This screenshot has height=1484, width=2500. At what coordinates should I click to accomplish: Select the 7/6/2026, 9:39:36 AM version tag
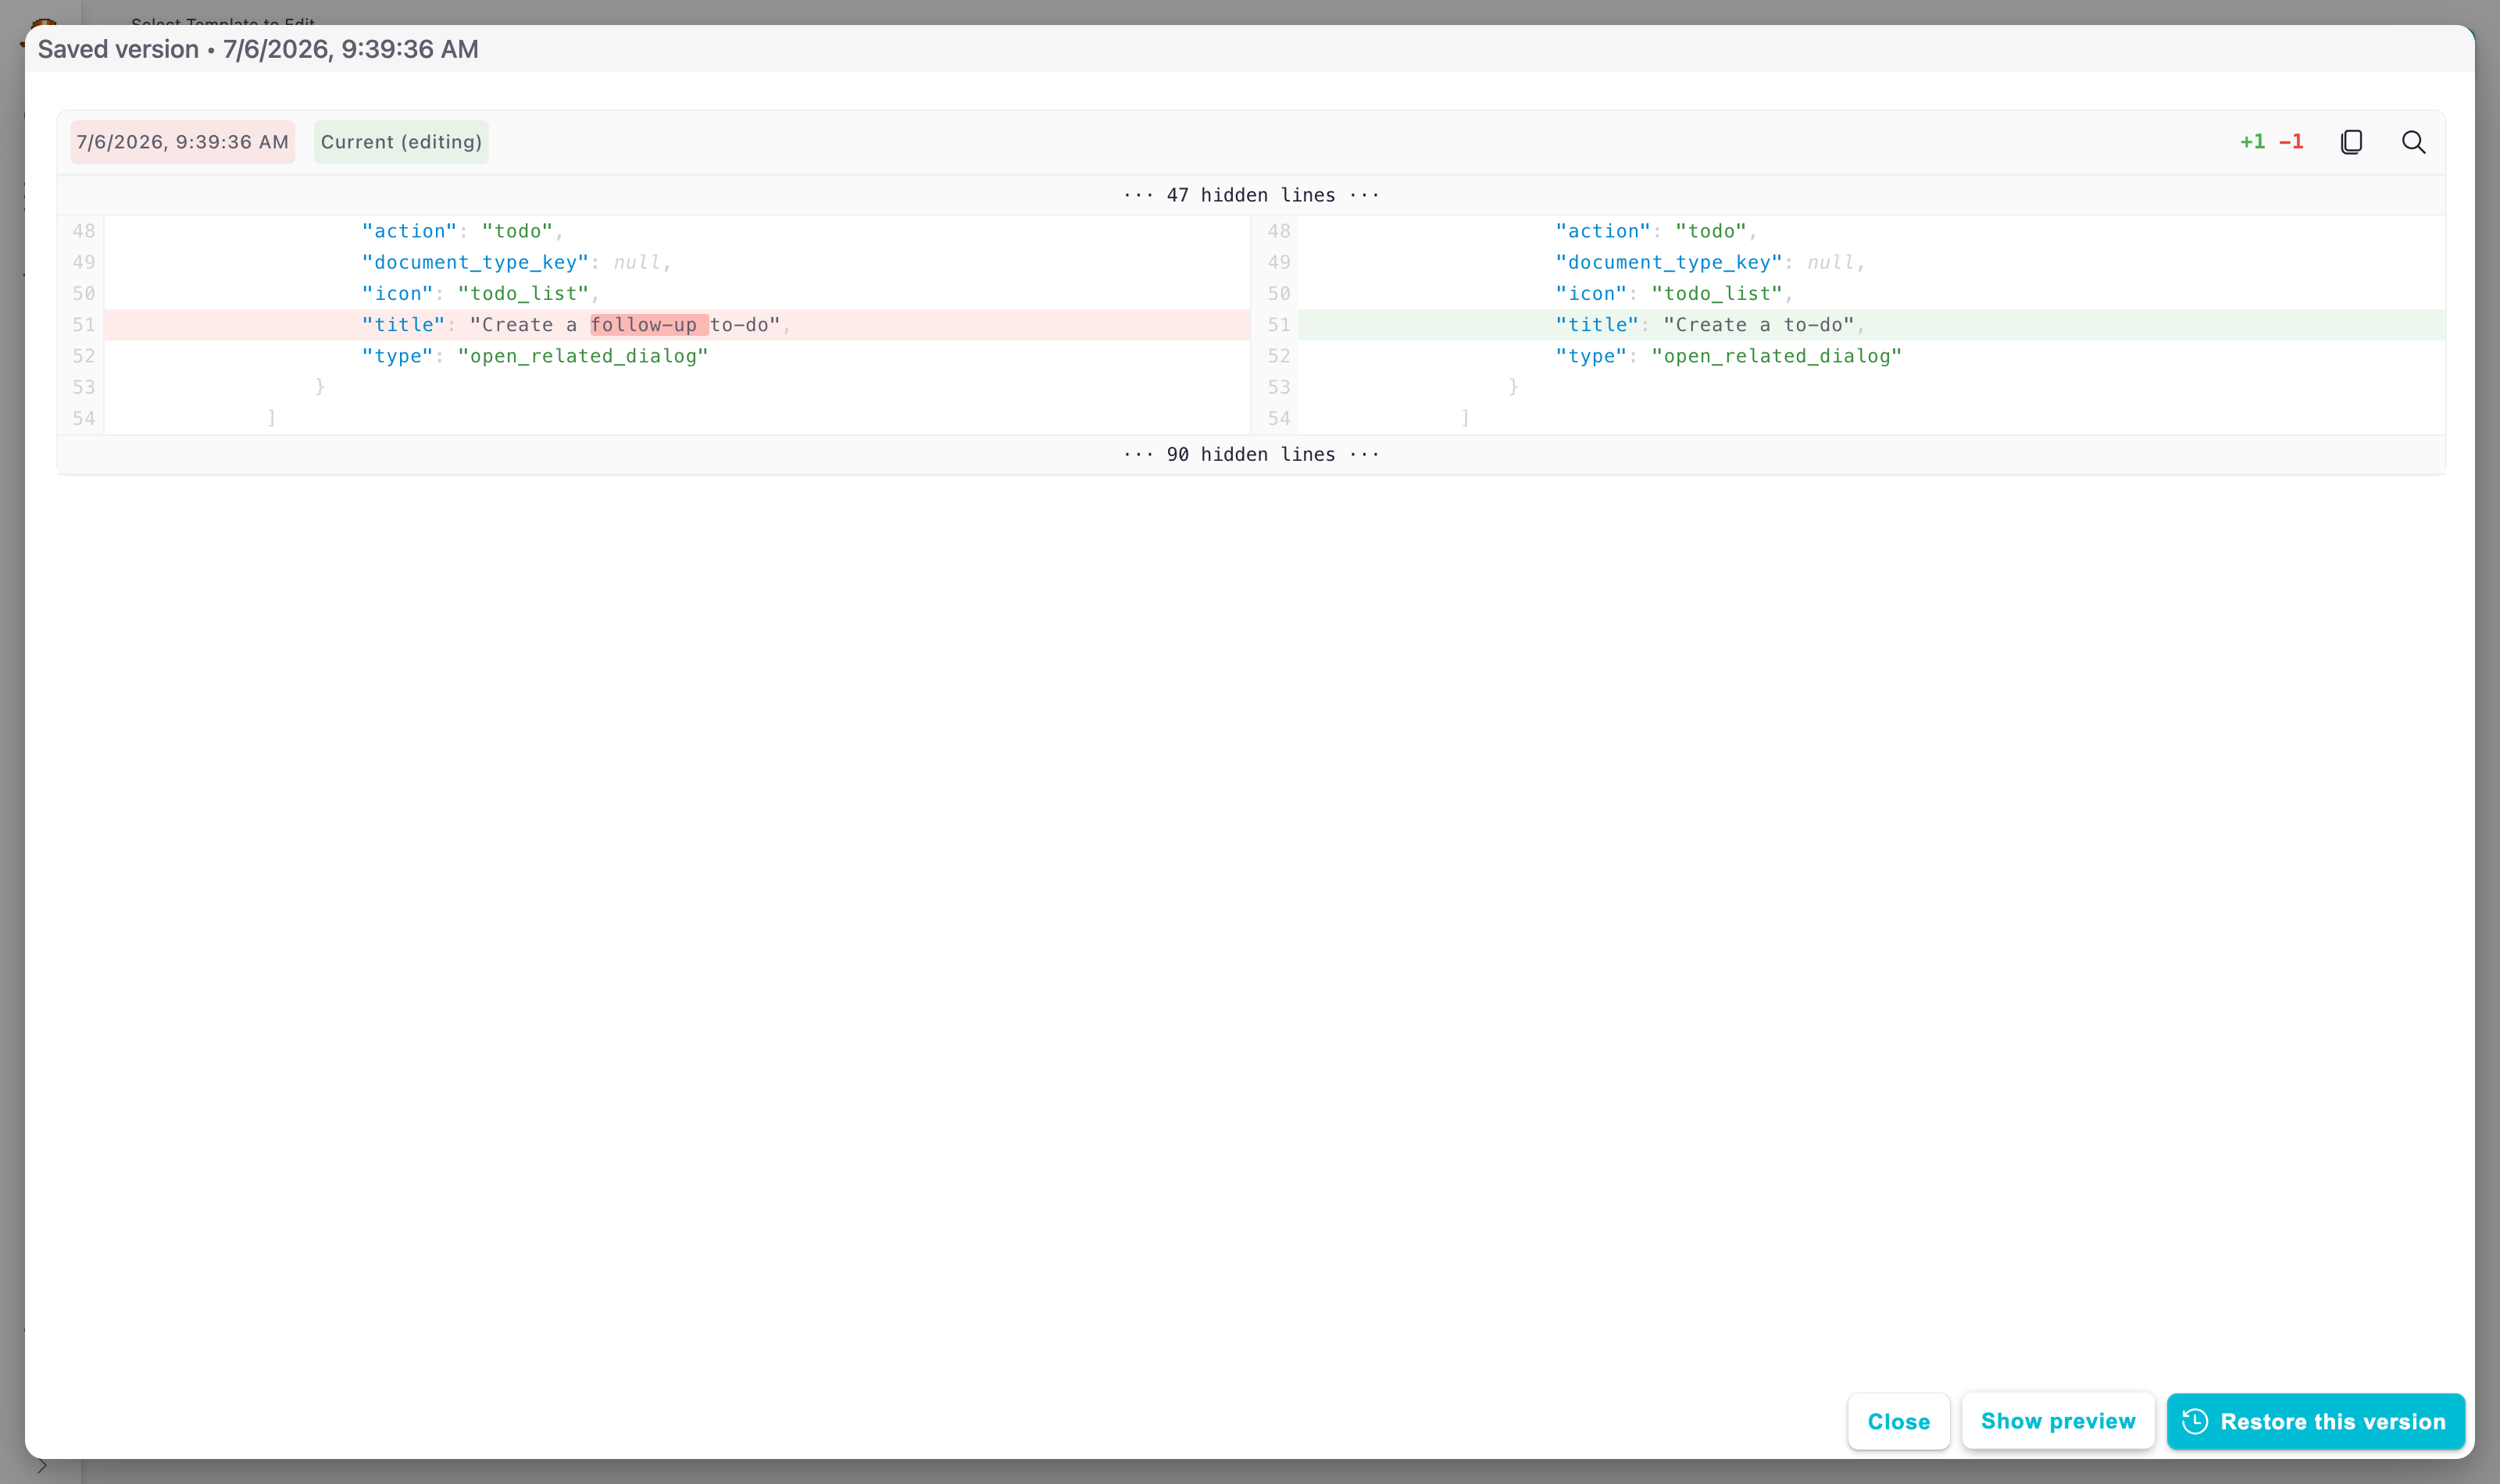(x=182, y=142)
